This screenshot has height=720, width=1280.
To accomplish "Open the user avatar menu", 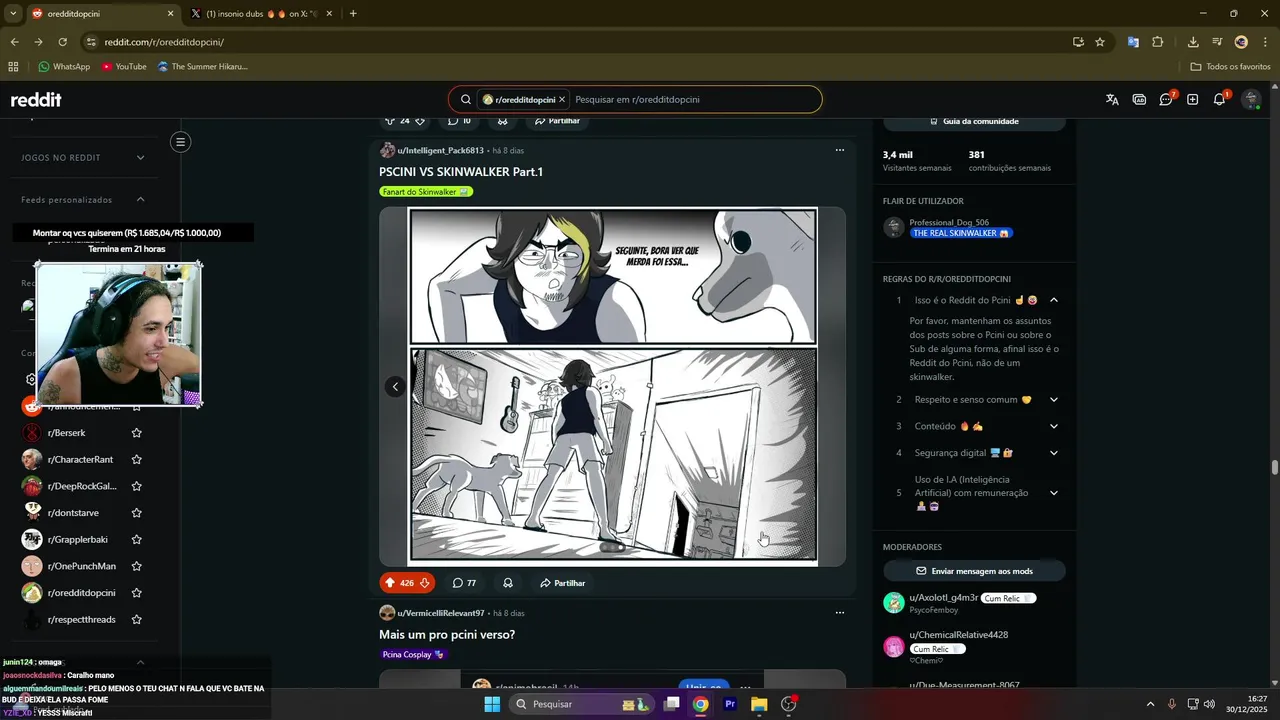I will 1251,99.
